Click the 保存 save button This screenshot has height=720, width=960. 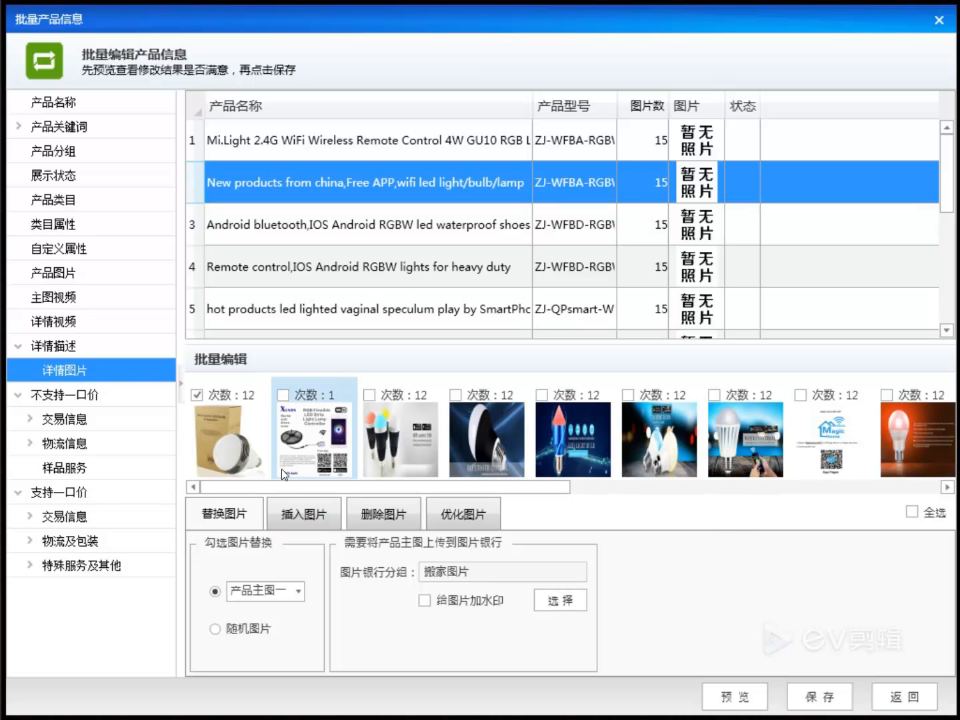point(820,697)
